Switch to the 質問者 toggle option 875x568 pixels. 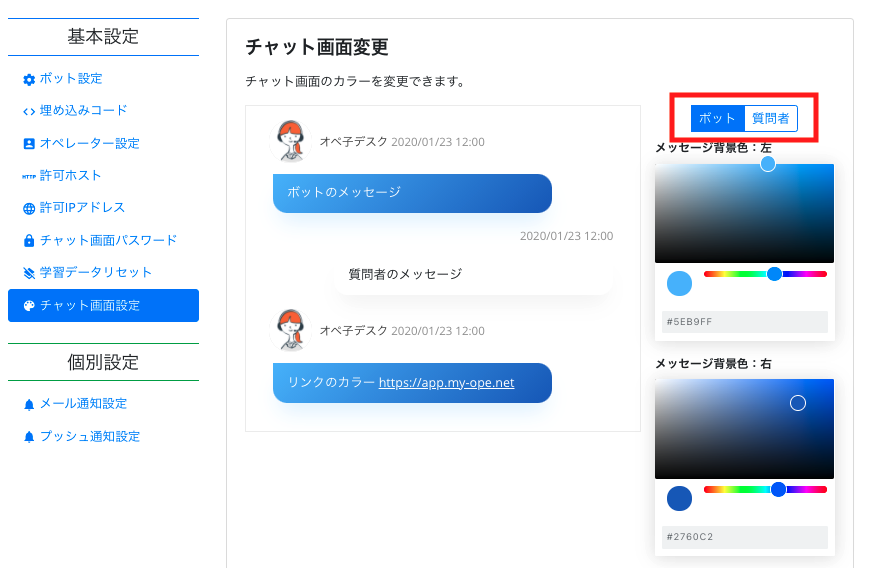pyautogui.click(x=771, y=118)
